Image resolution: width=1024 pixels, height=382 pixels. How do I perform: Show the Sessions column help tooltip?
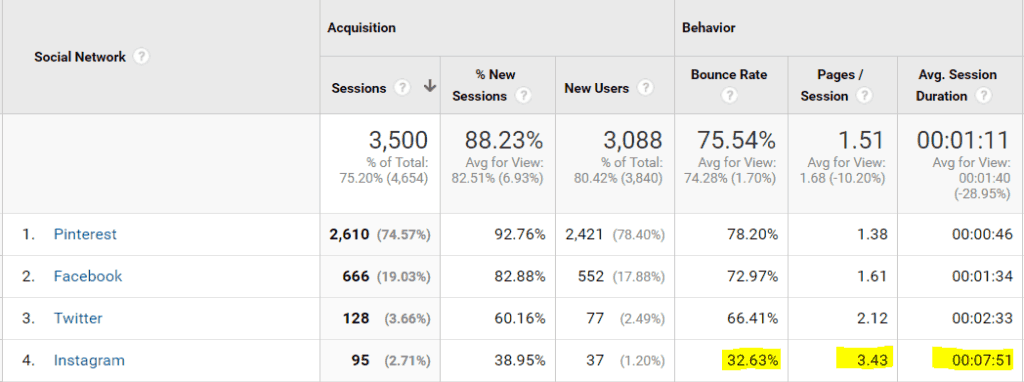[404, 88]
